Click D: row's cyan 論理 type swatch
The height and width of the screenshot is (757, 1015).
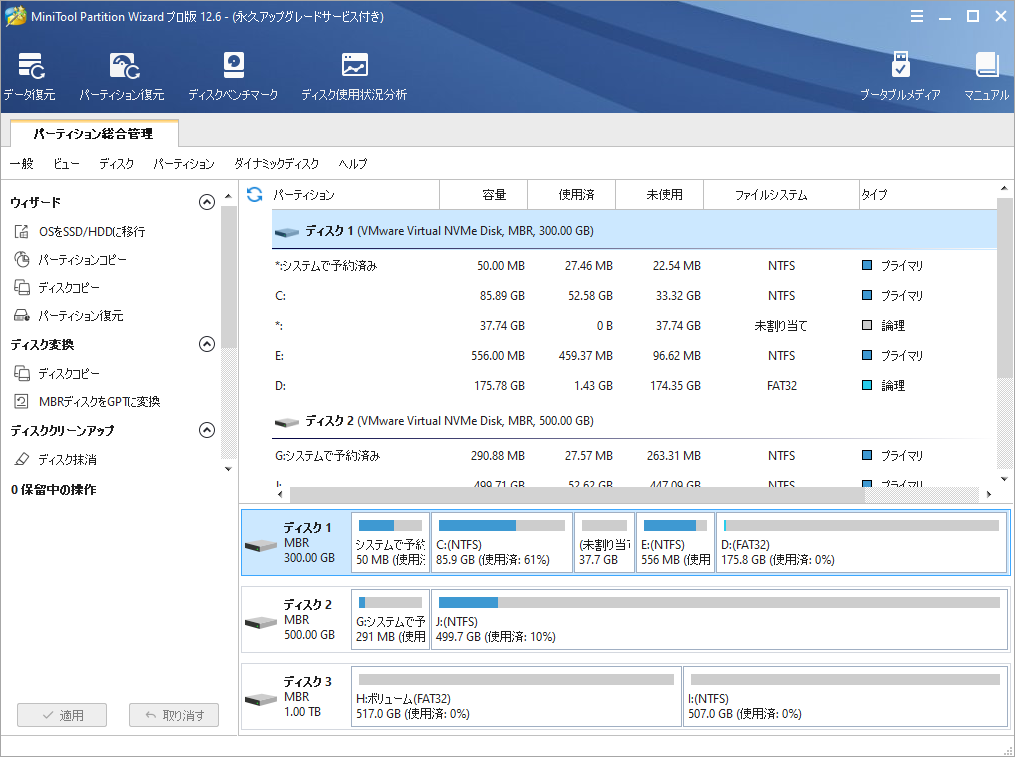[867, 385]
